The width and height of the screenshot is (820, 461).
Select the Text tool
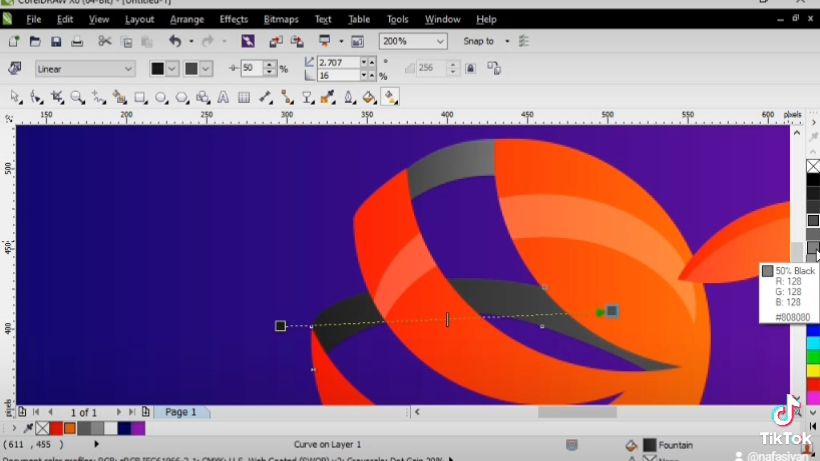tap(223, 97)
